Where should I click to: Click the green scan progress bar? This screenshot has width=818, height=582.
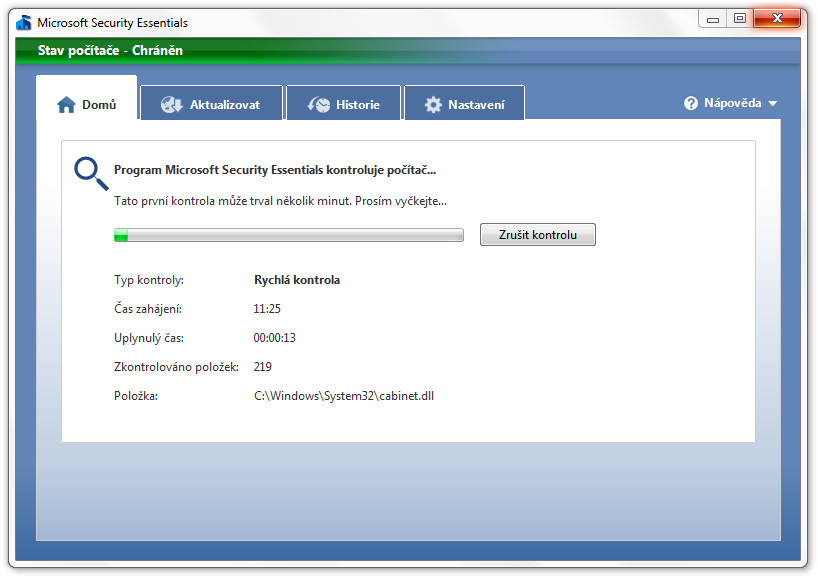tap(288, 235)
